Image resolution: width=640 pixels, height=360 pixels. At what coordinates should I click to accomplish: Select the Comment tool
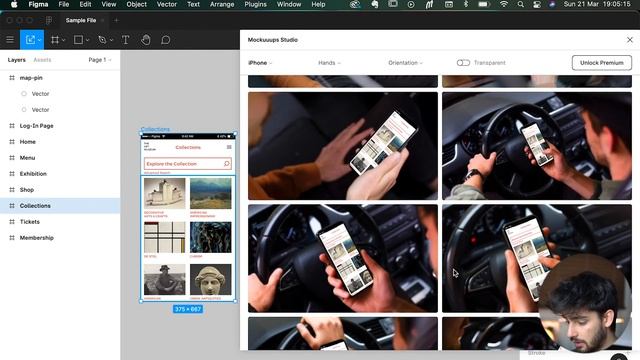165,40
